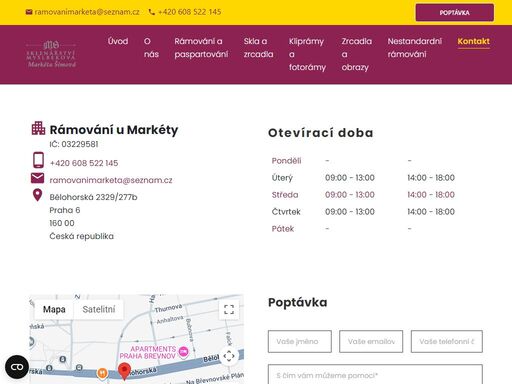The height and width of the screenshot is (384, 512).
Task: Click the Středa 09:00 - 13:00 hours
Action: [350, 195]
